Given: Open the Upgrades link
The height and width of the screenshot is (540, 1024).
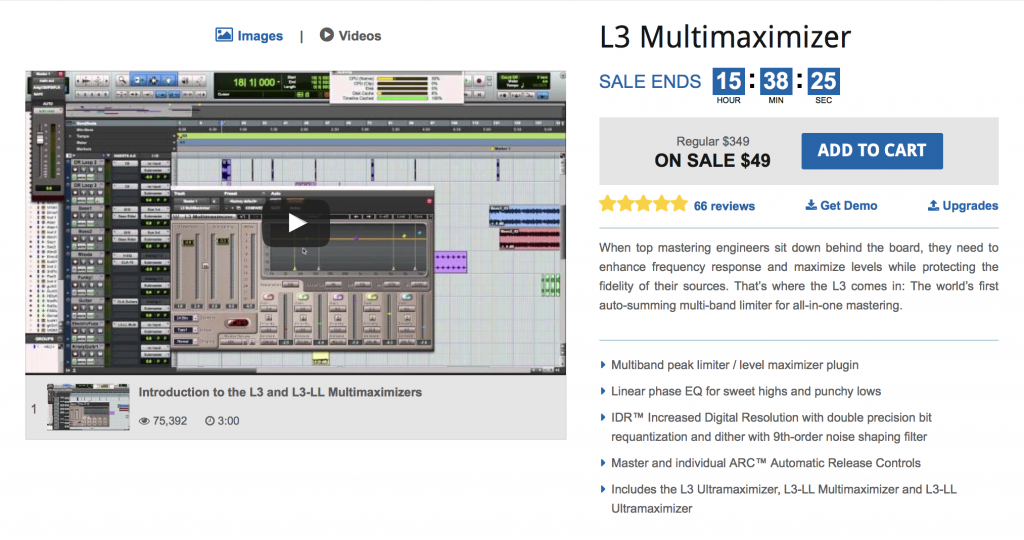Looking at the screenshot, I should click(x=963, y=206).
